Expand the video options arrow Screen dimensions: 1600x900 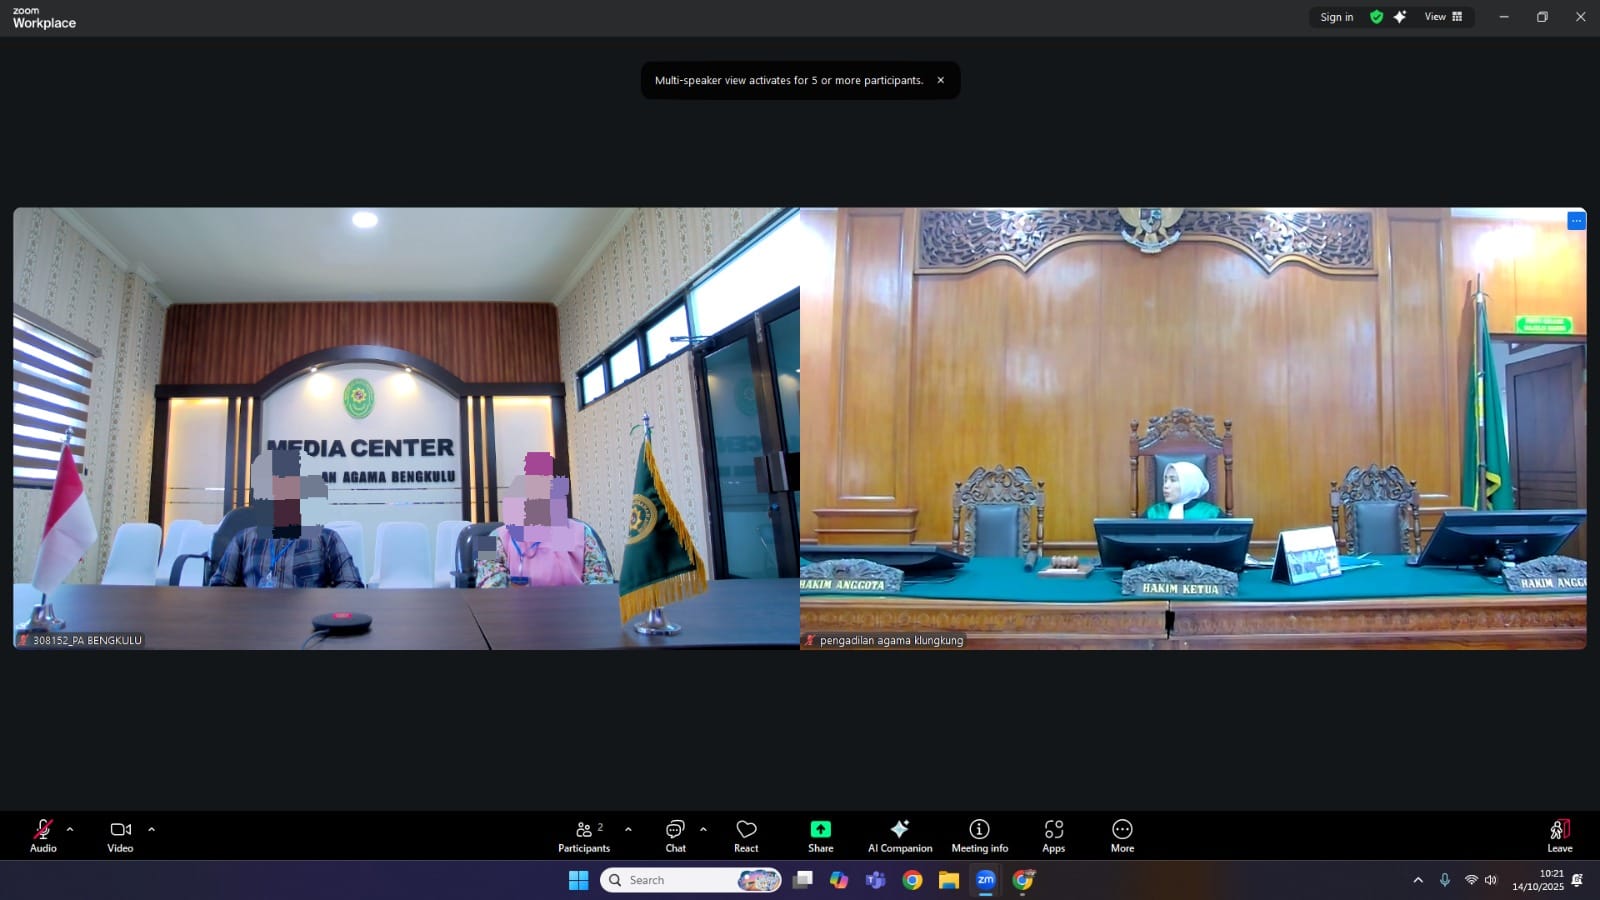151,829
